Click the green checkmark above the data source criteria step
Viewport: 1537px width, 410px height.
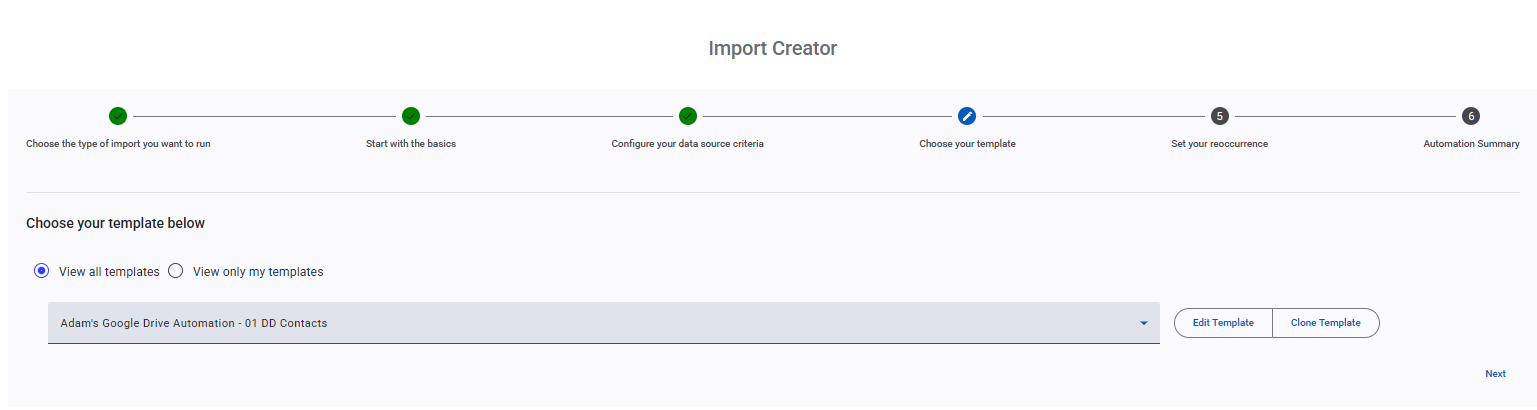687,116
